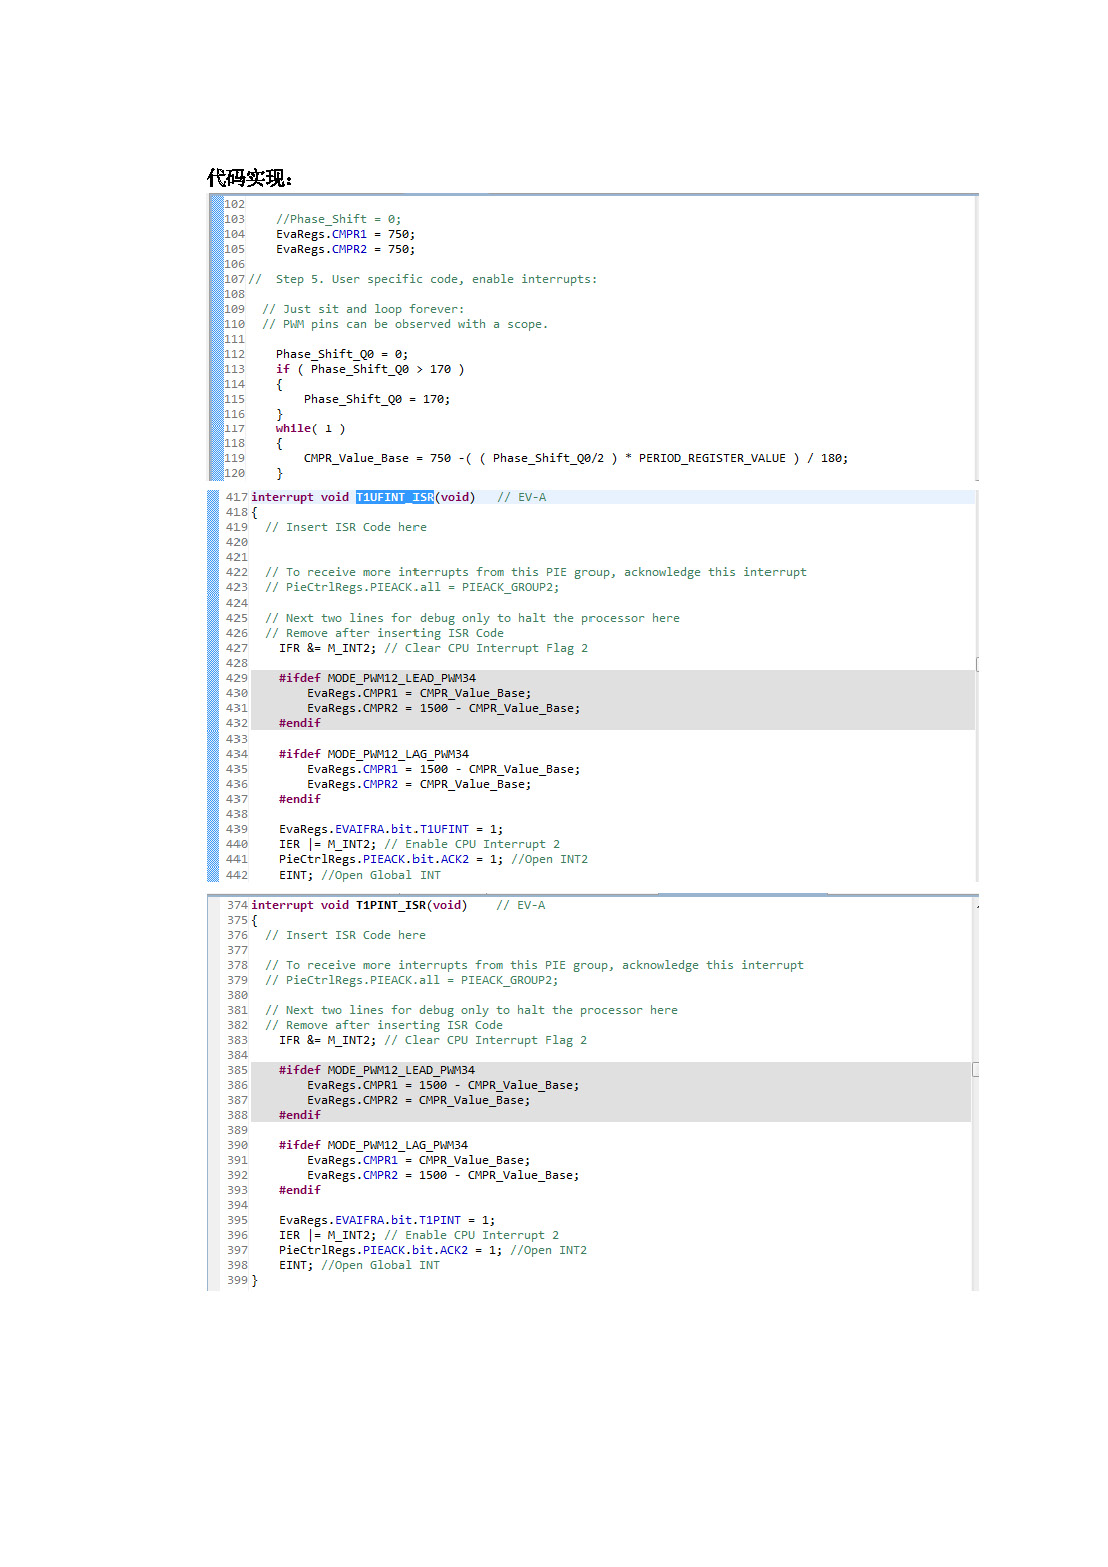Click line 391 CMPR1 = CMPR_Value_Base
1108x1567 pixels.
pos(419,1160)
